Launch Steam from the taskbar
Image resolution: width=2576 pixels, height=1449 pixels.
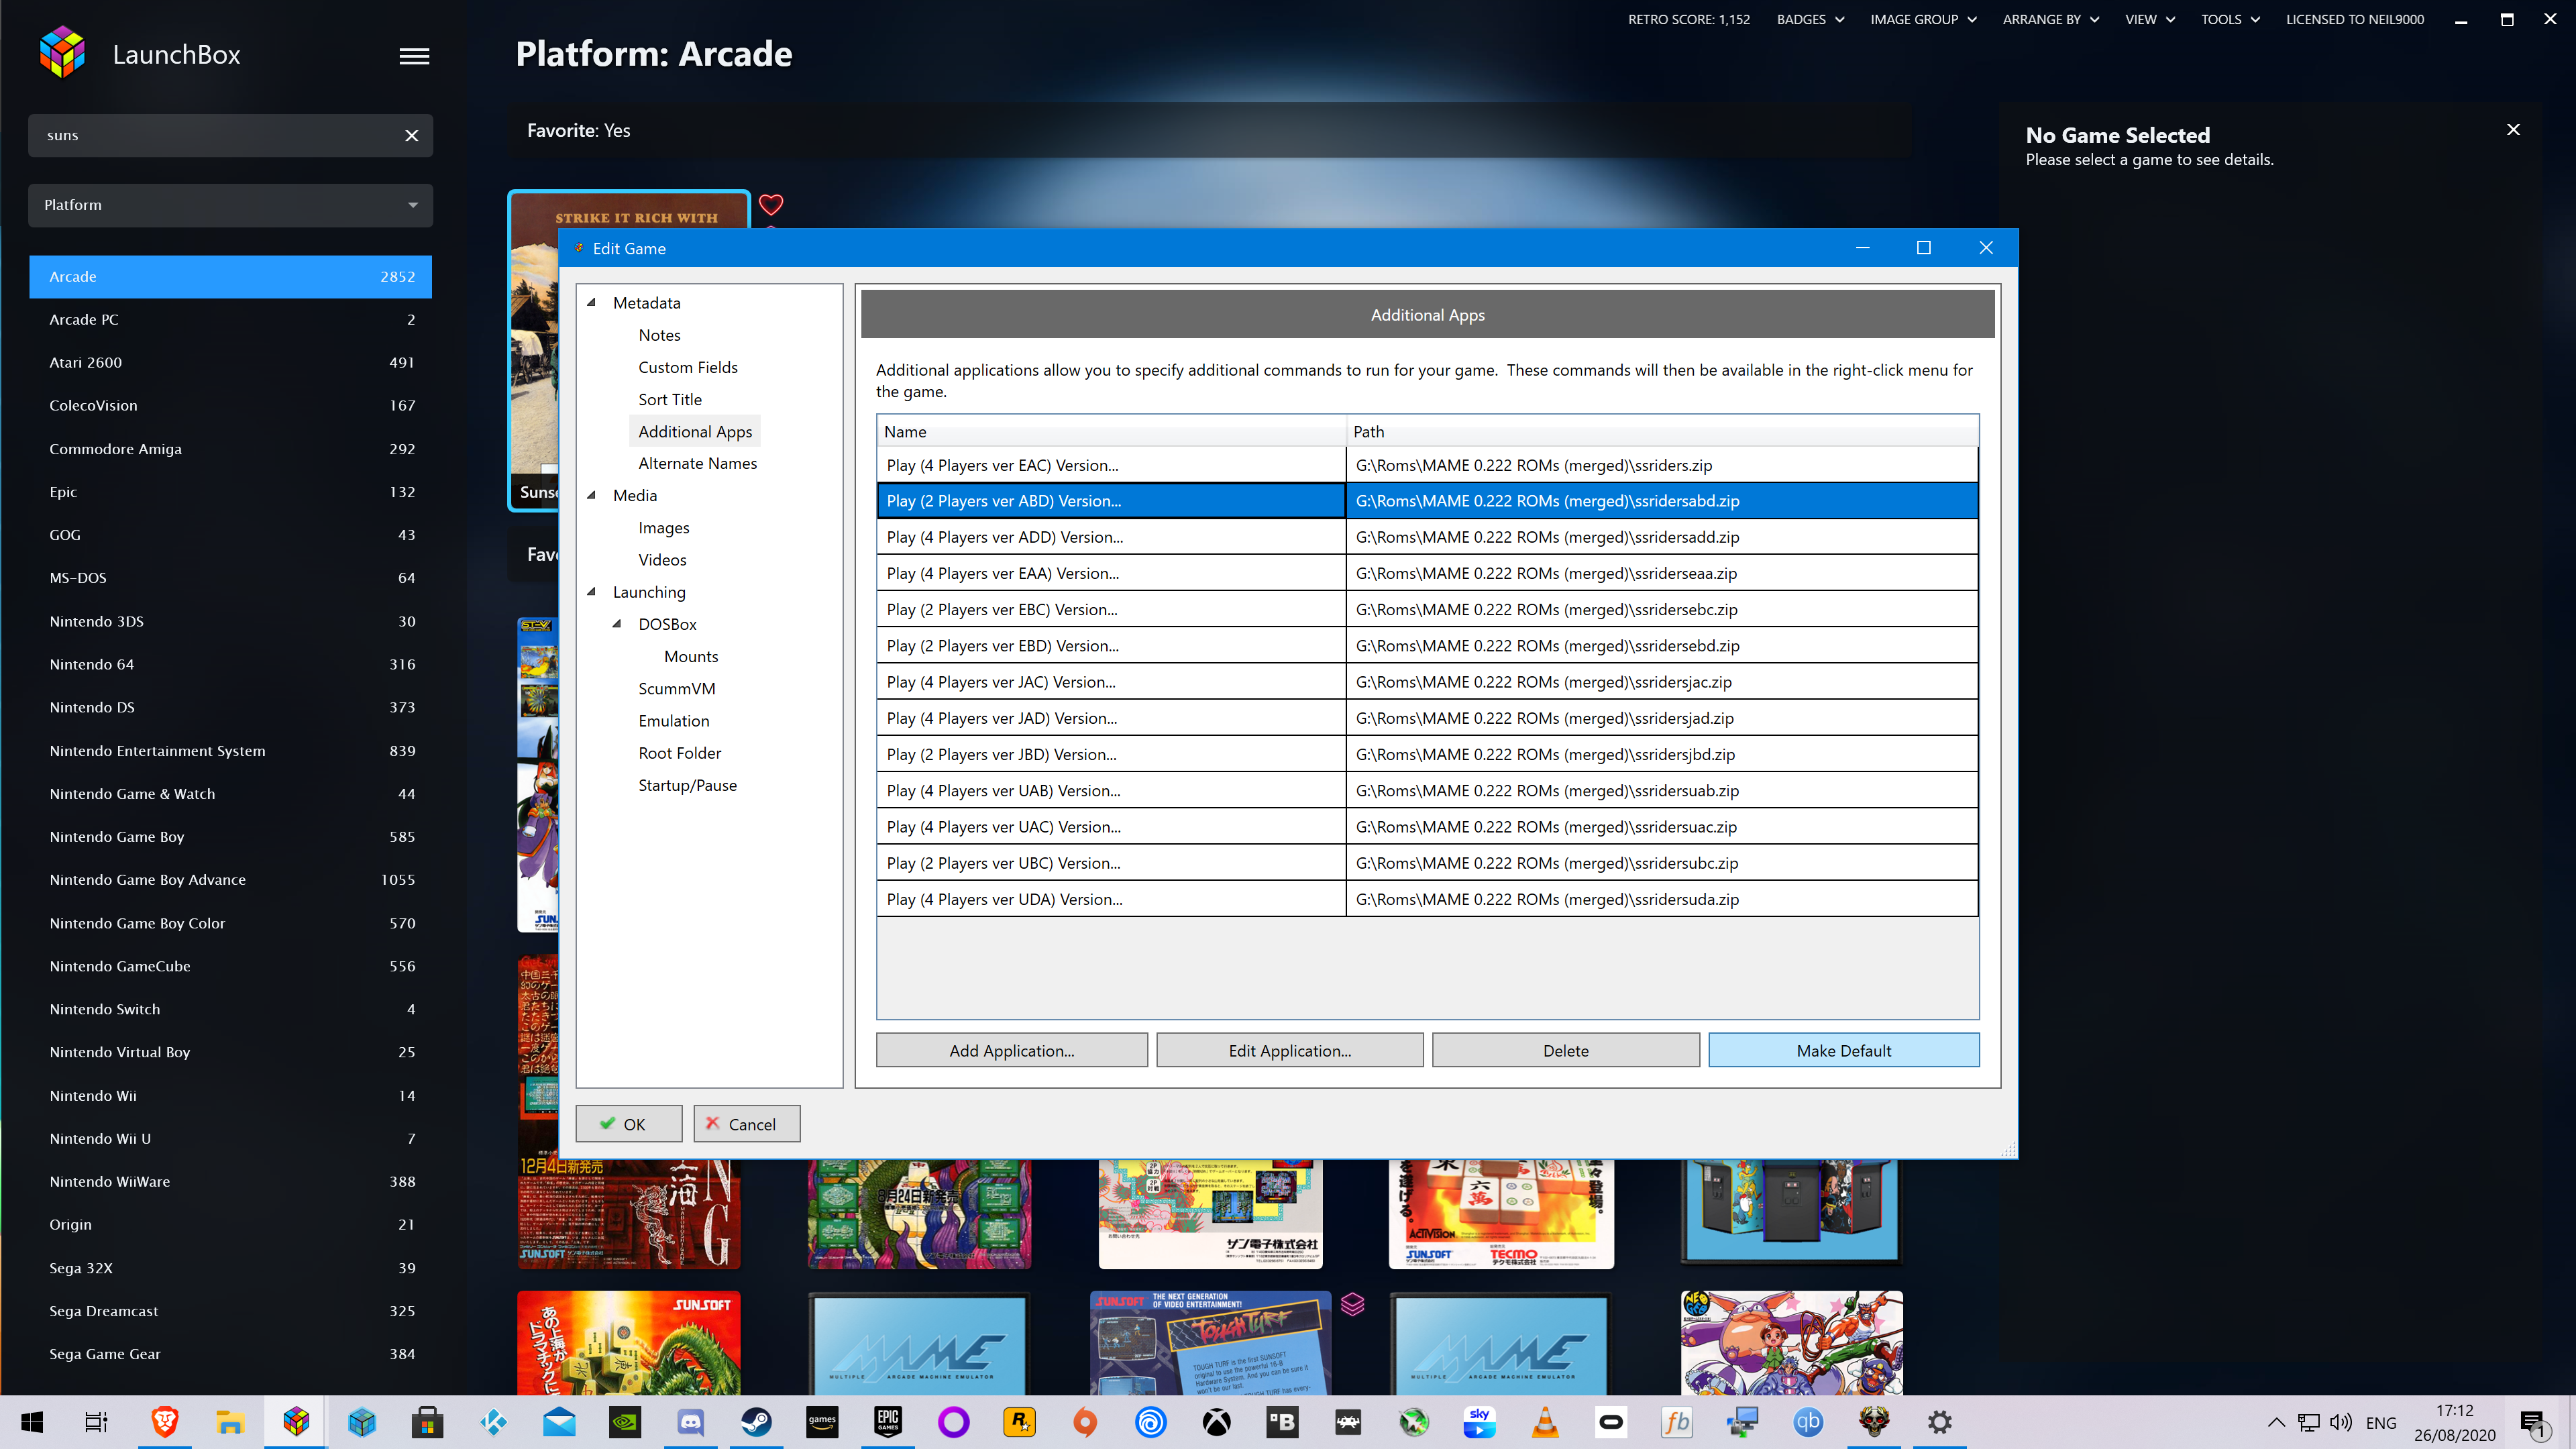(x=756, y=1421)
